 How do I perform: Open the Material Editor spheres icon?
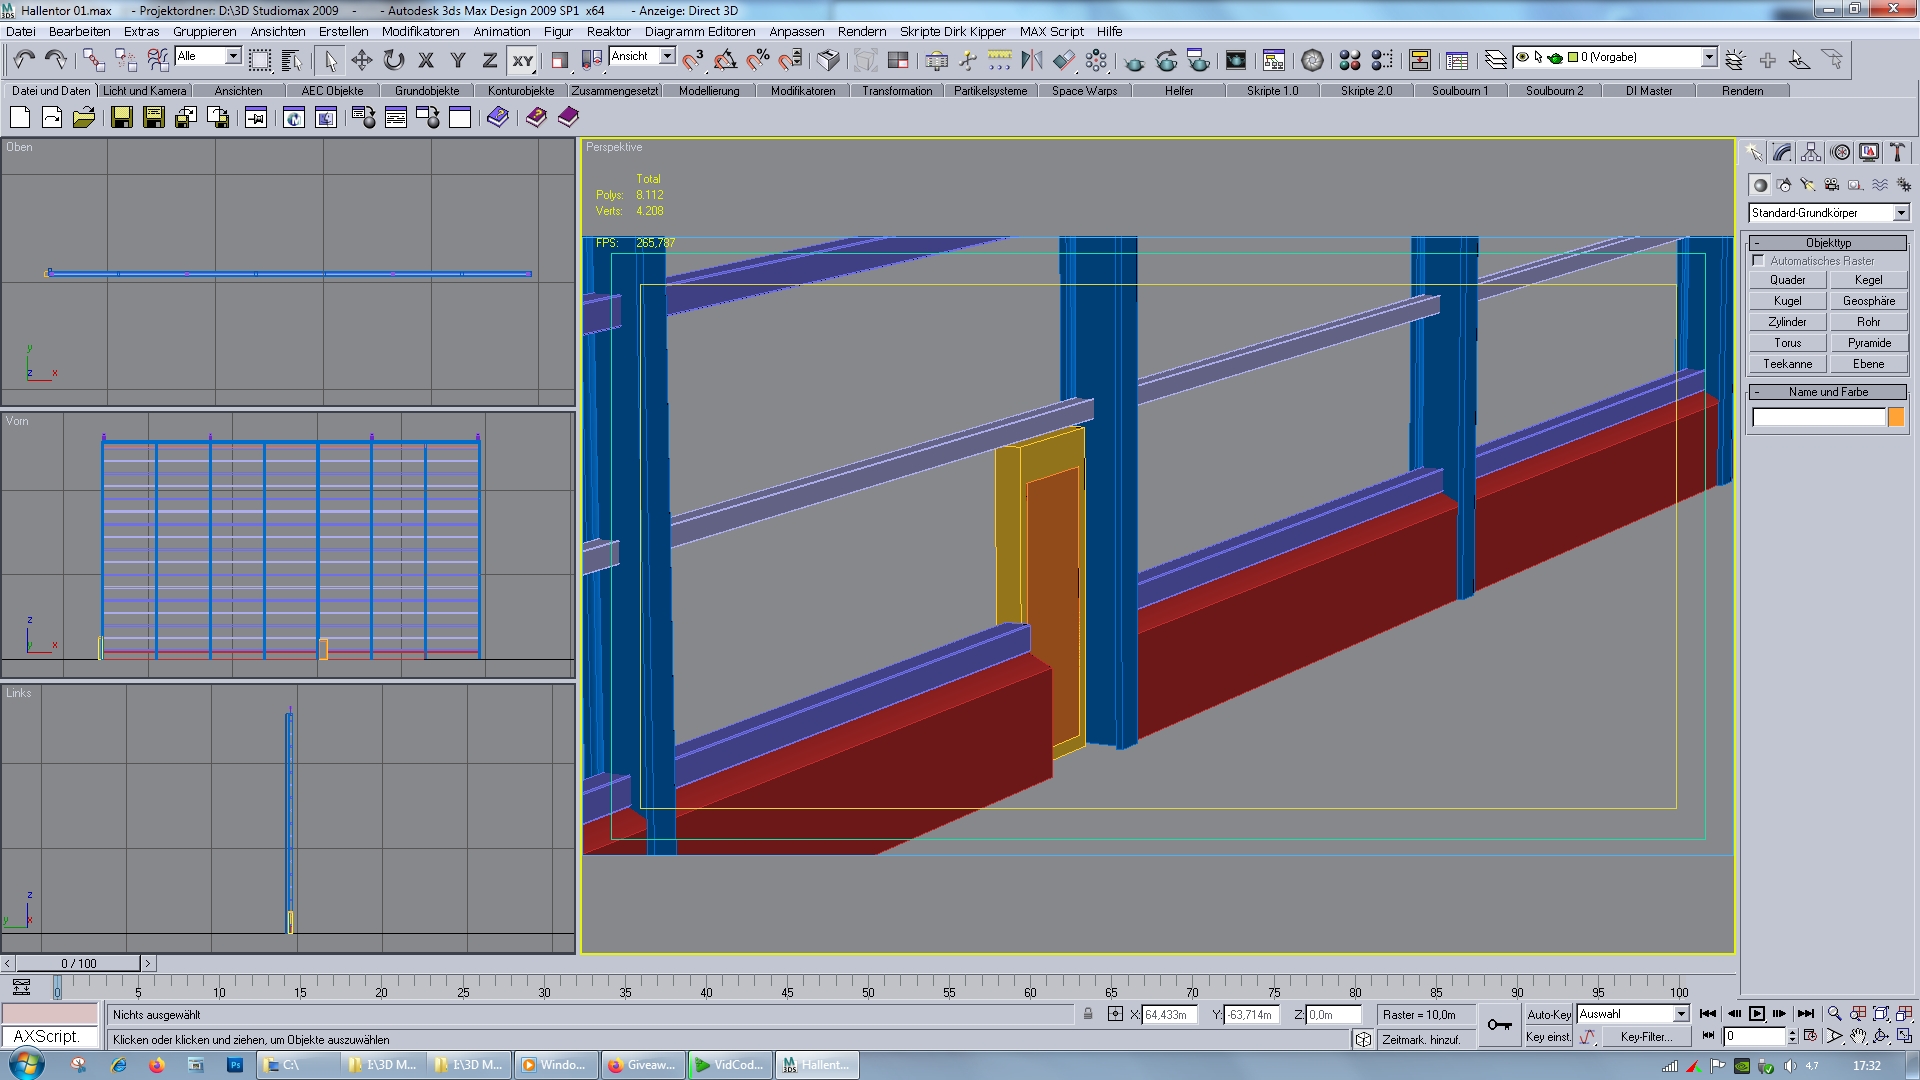[1349, 60]
